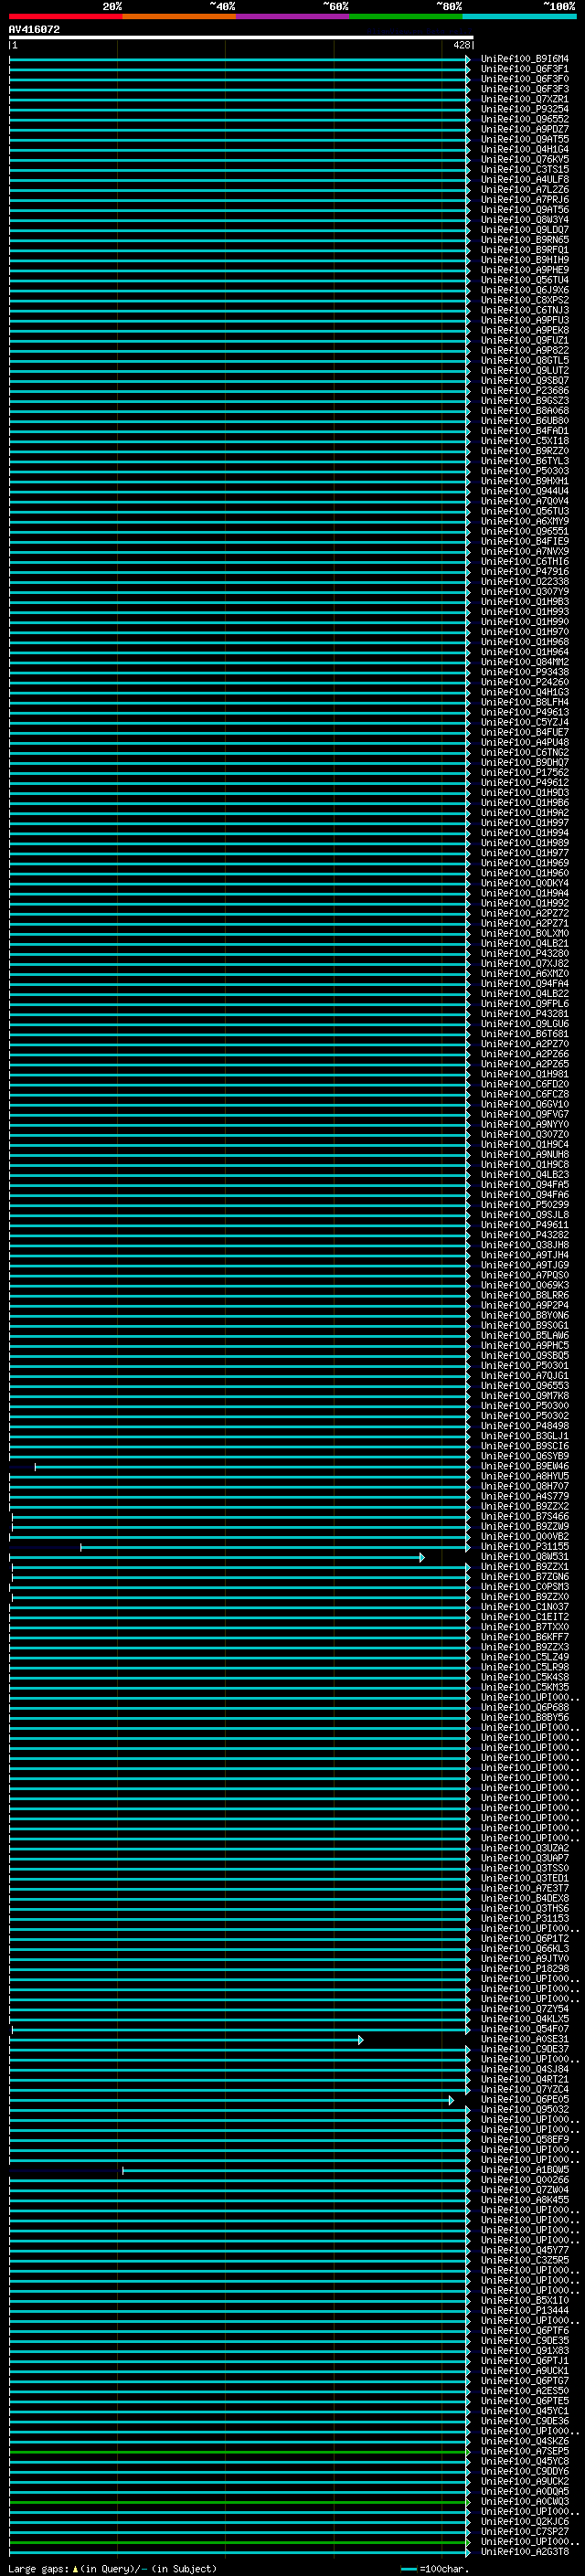Select the UniRef100_P48498 label

524,1426
